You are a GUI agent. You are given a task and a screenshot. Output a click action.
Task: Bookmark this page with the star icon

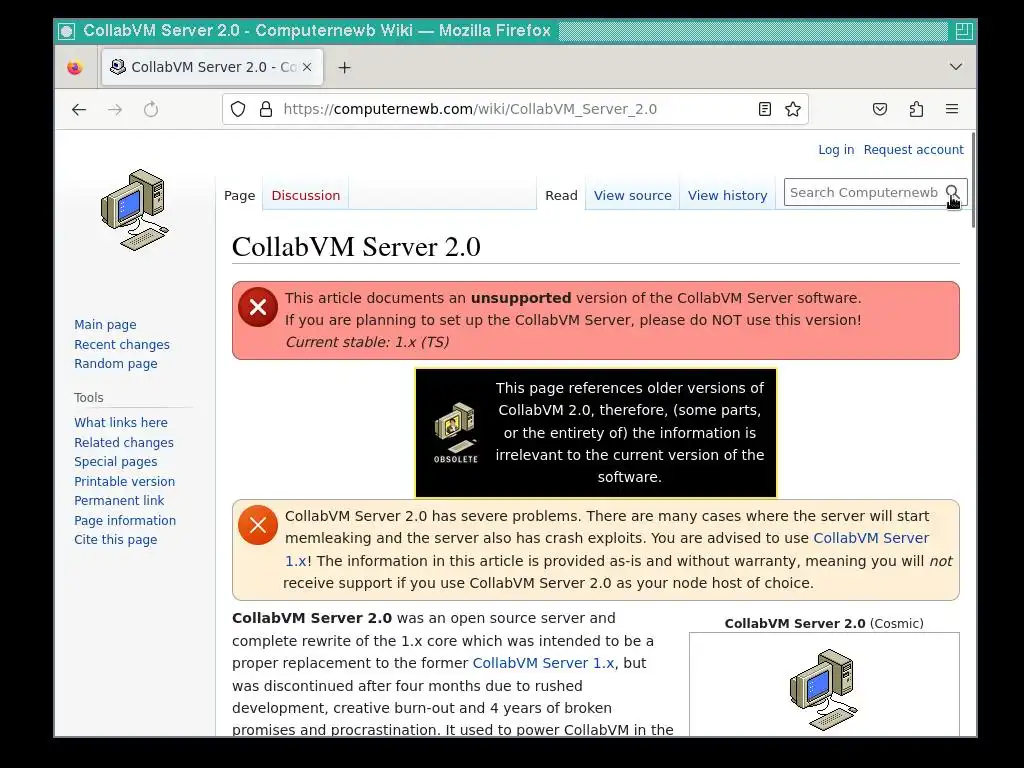click(x=793, y=109)
